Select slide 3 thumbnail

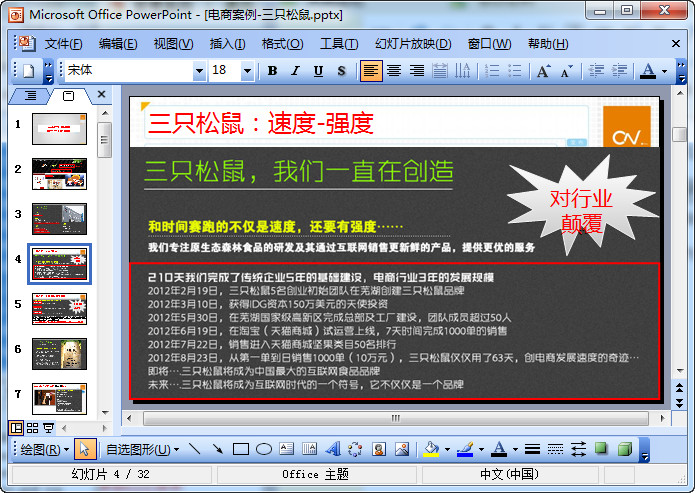click(59, 219)
